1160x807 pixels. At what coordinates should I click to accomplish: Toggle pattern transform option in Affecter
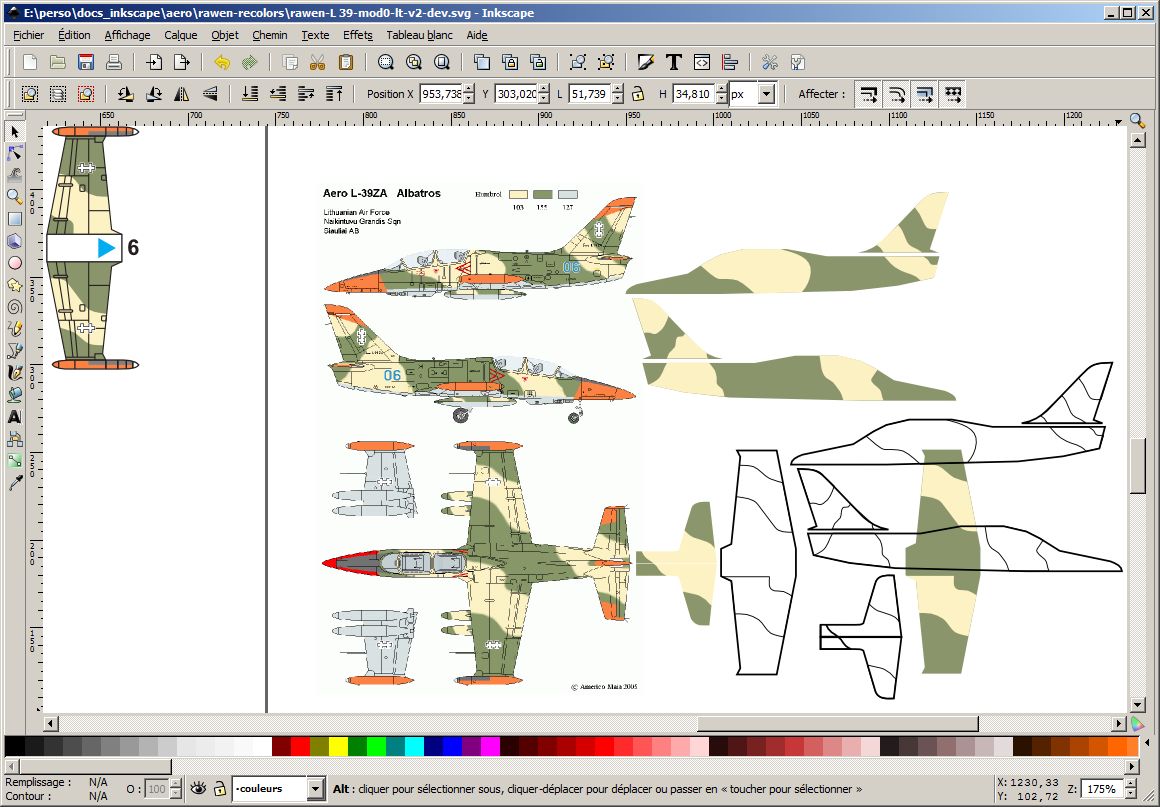[x=953, y=94]
